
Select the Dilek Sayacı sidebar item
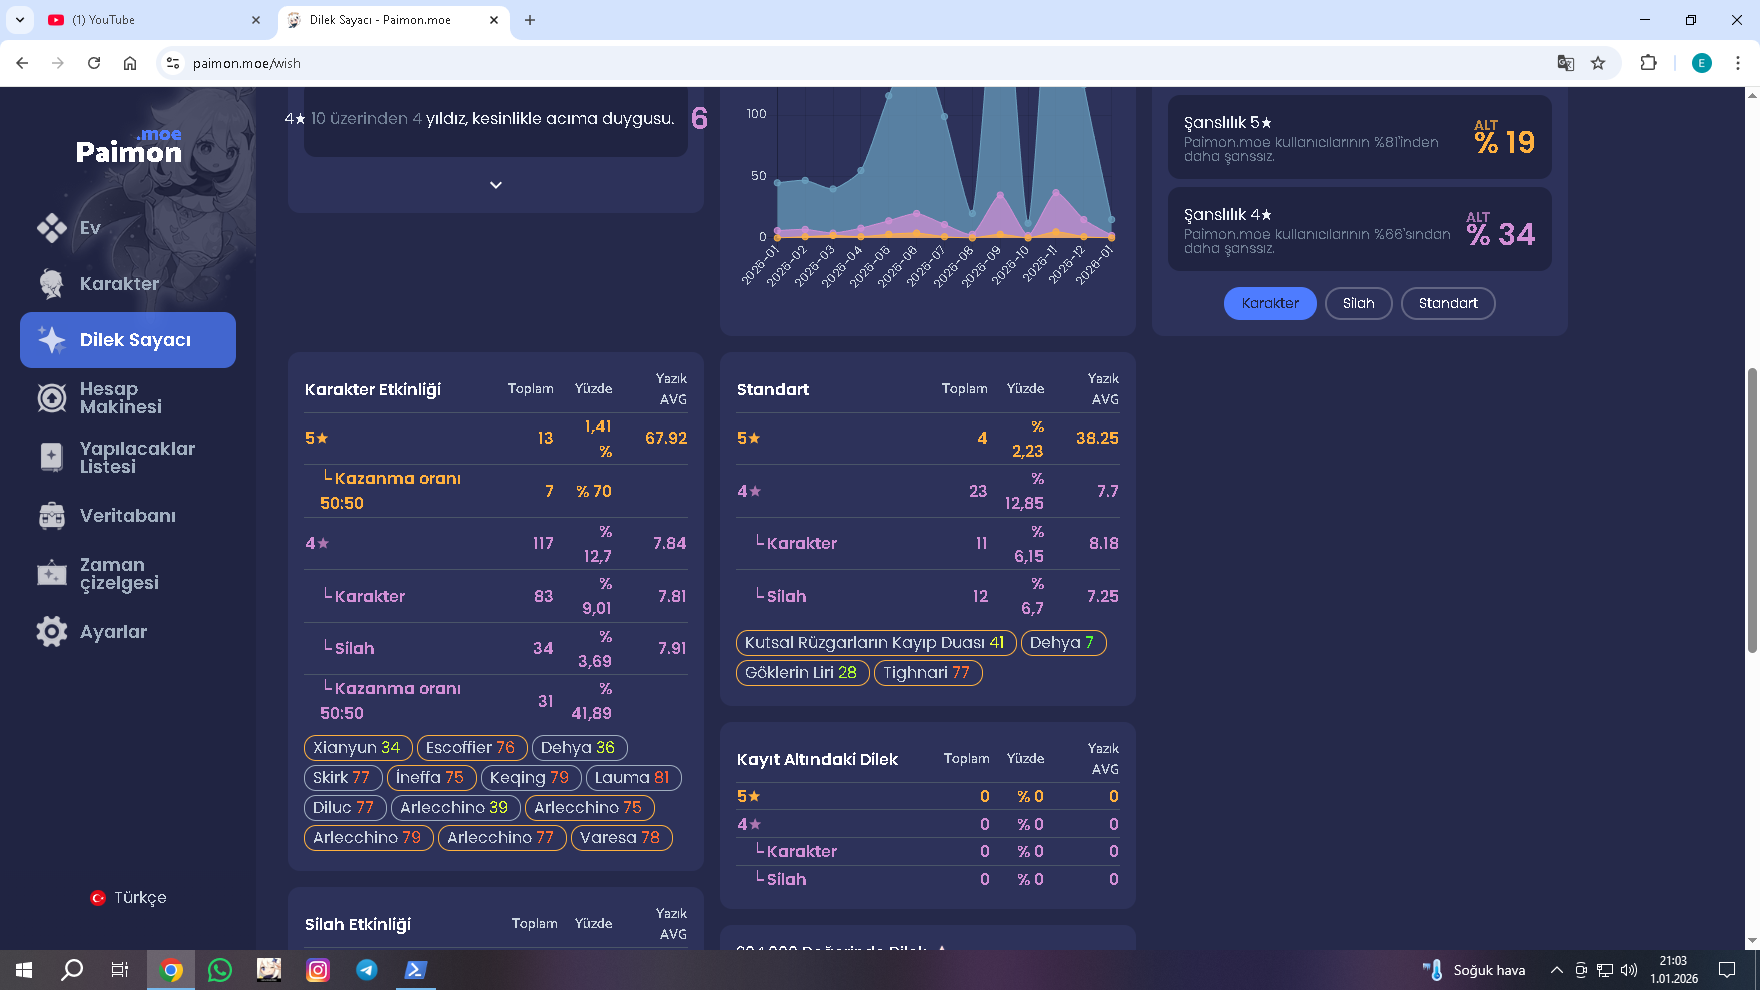(128, 340)
